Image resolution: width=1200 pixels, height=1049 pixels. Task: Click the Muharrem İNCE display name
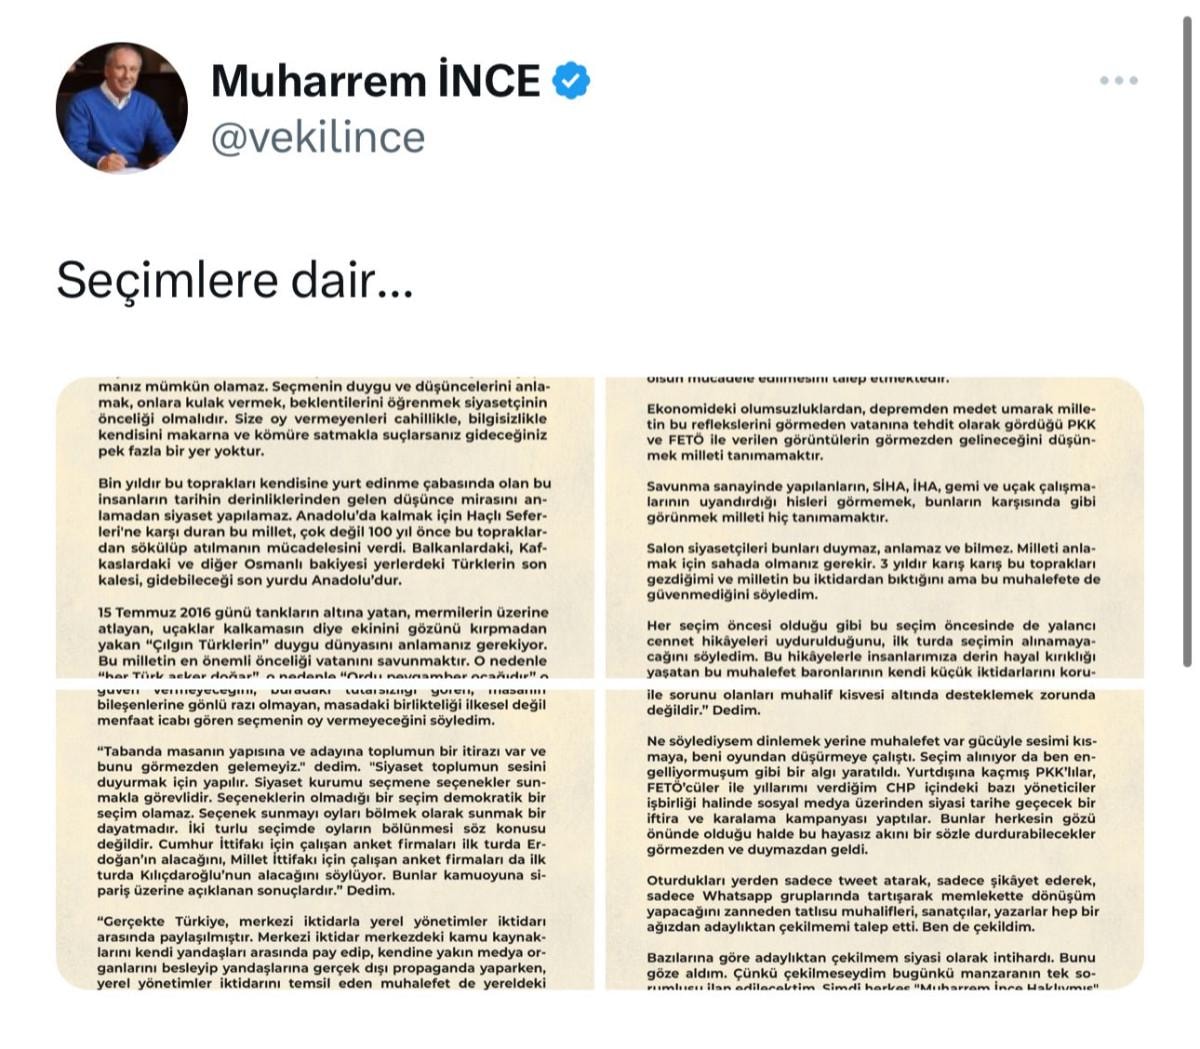[x=375, y=81]
